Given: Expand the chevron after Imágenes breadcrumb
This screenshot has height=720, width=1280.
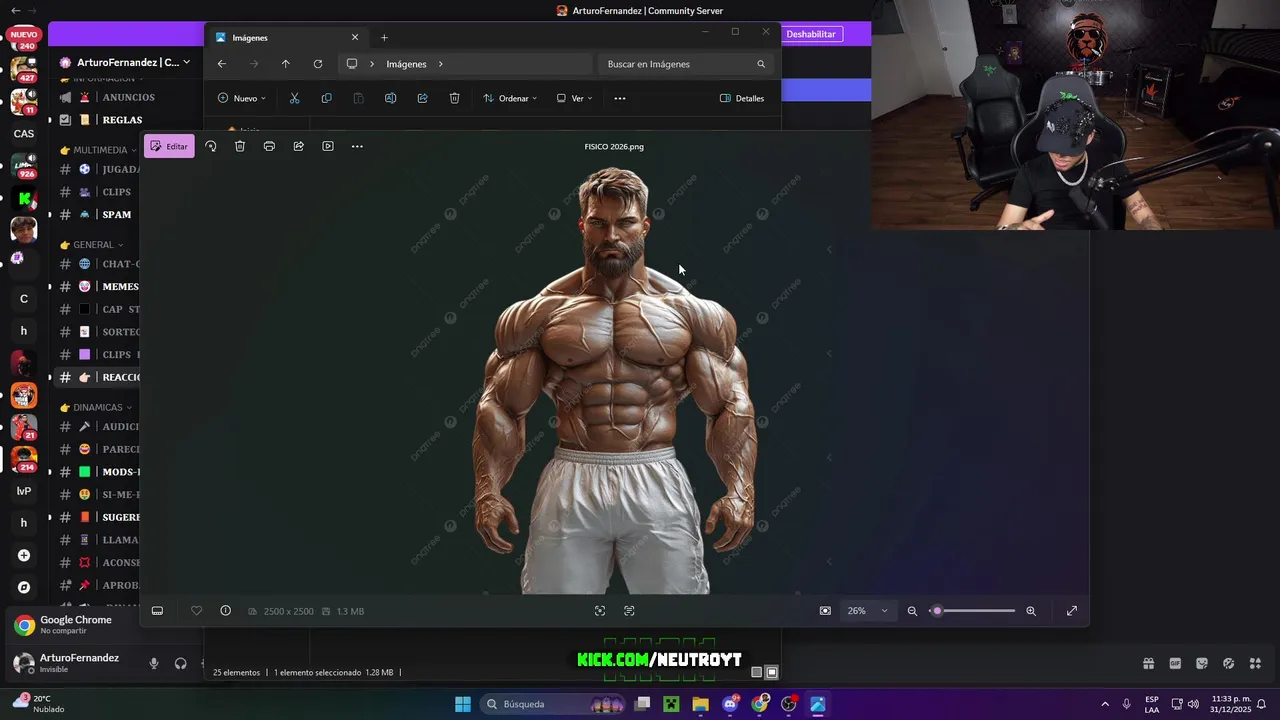Looking at the screenshot, I should pos(440,64).
